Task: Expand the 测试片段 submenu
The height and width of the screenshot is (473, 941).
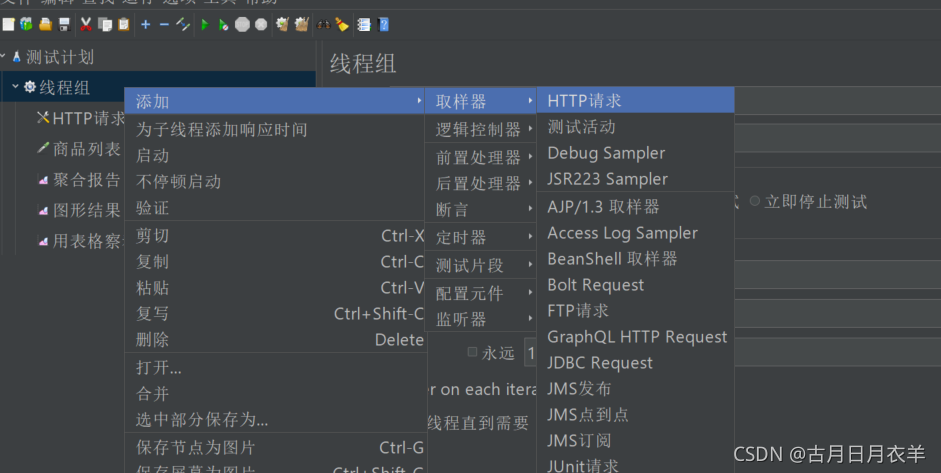Action: (480, 265)
